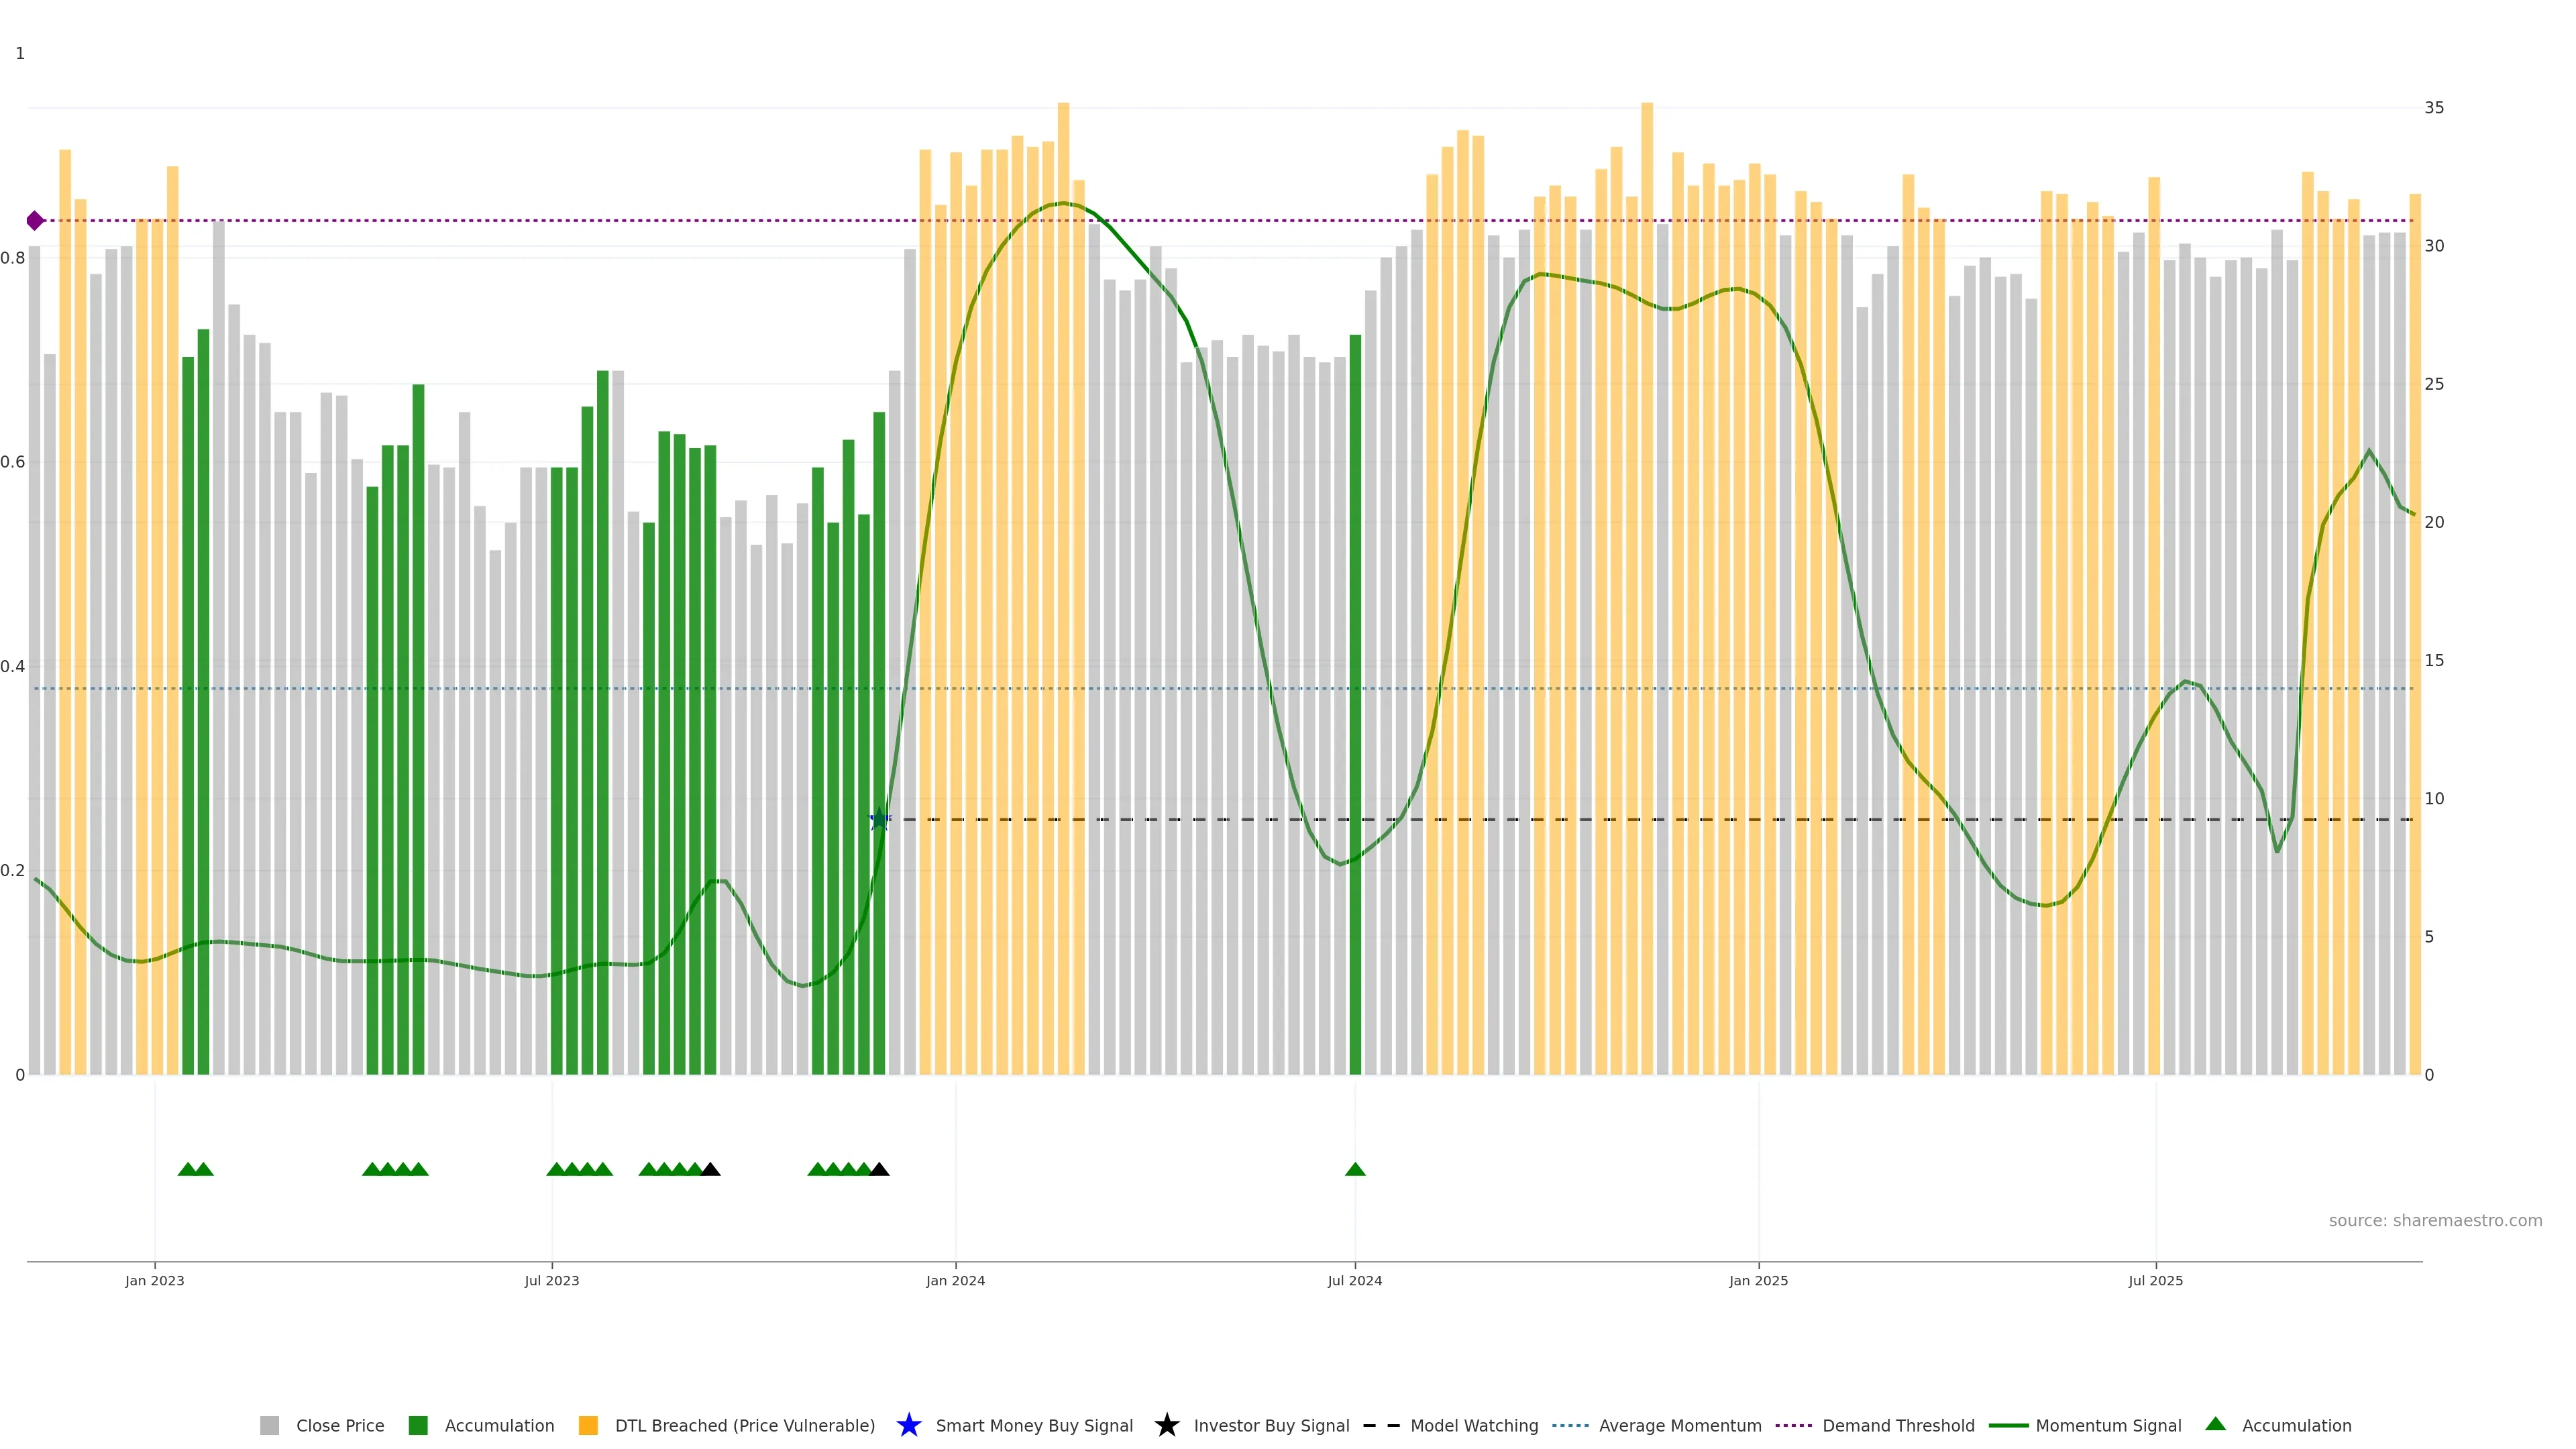Click the momentum line's peak near early 2024

[1064, 203]
